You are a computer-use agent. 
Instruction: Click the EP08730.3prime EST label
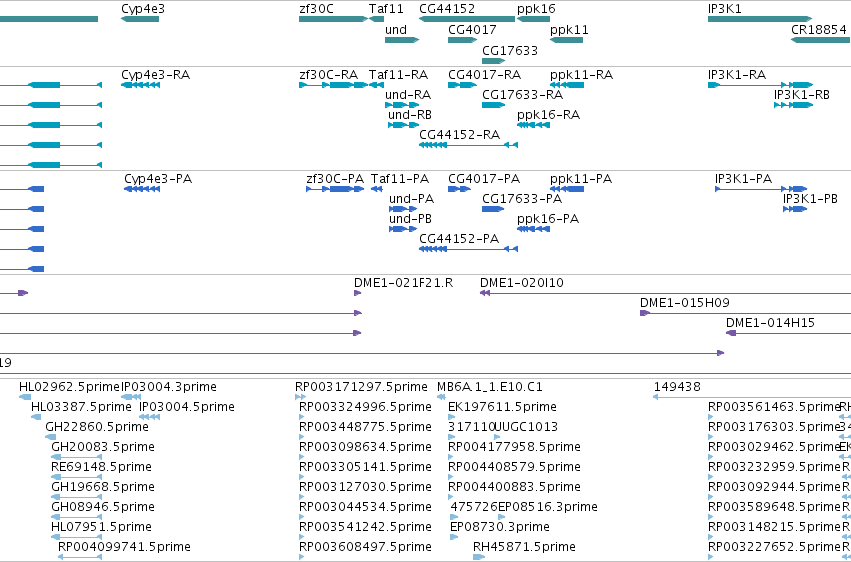tap(500, 527)
